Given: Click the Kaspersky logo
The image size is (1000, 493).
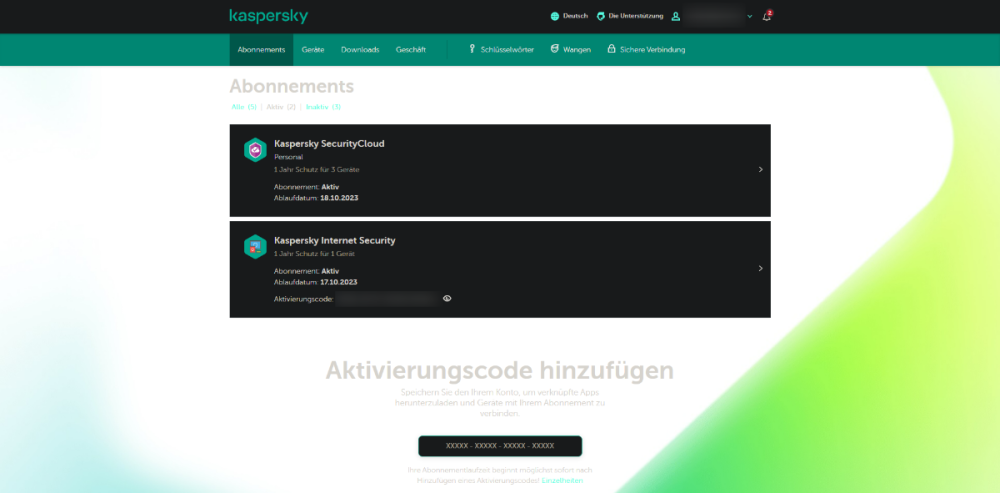Looking at the screenshot, I should [x=268, y=16].
